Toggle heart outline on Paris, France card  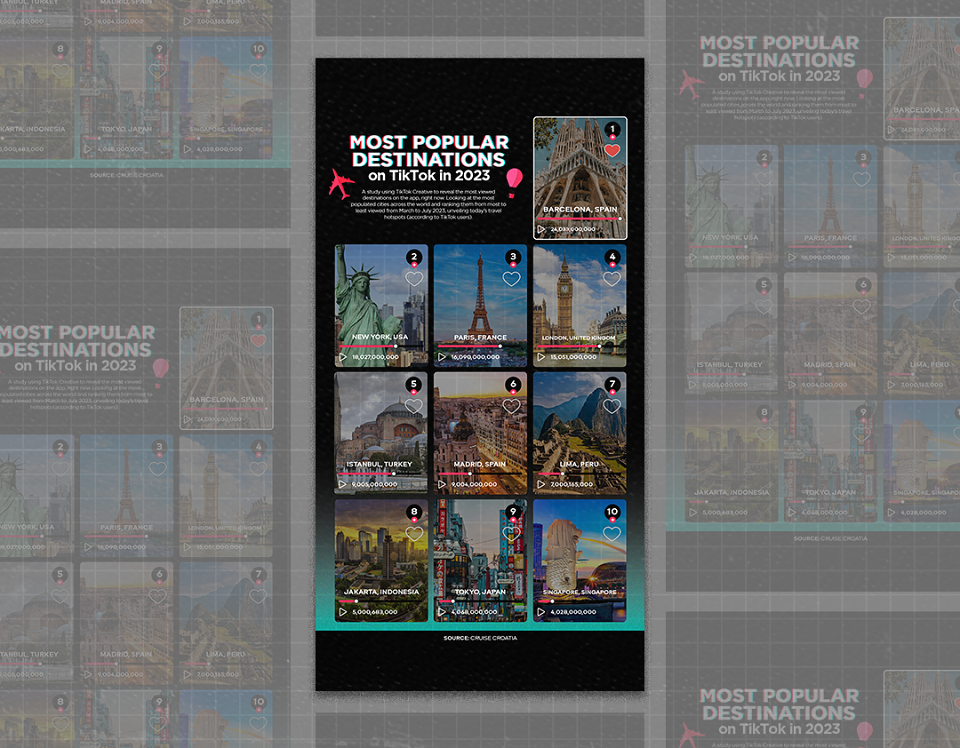[512, 279]
